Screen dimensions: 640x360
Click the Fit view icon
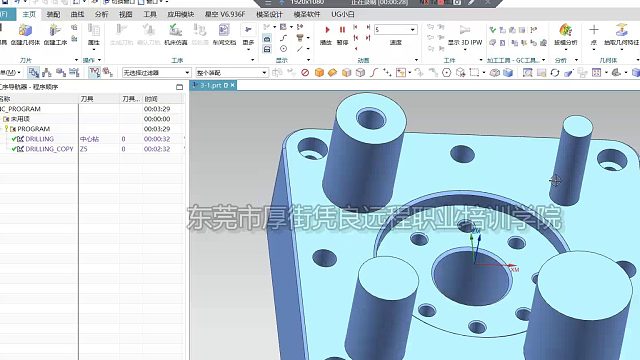point(527,73)
